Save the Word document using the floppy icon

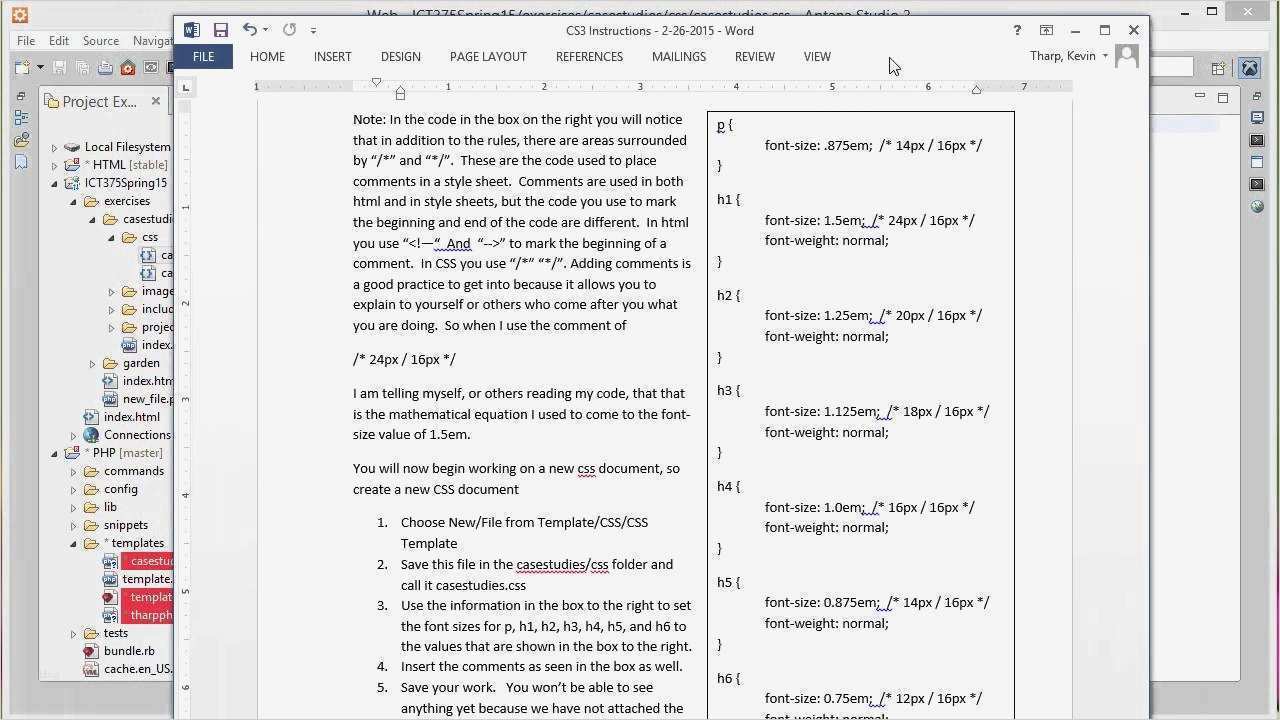click(x=221, y=31)
